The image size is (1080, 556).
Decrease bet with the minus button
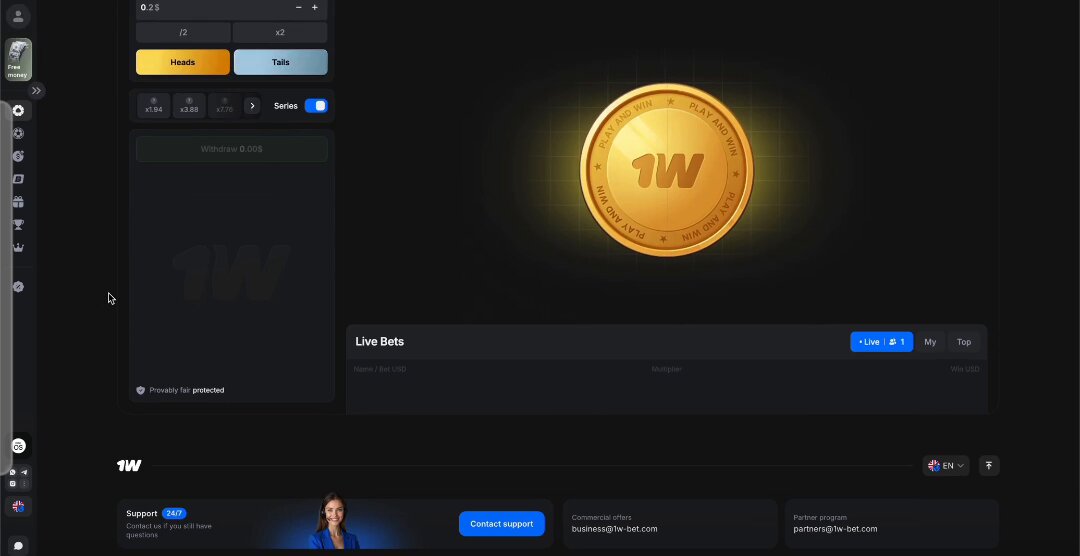click(x=298, y=8)
